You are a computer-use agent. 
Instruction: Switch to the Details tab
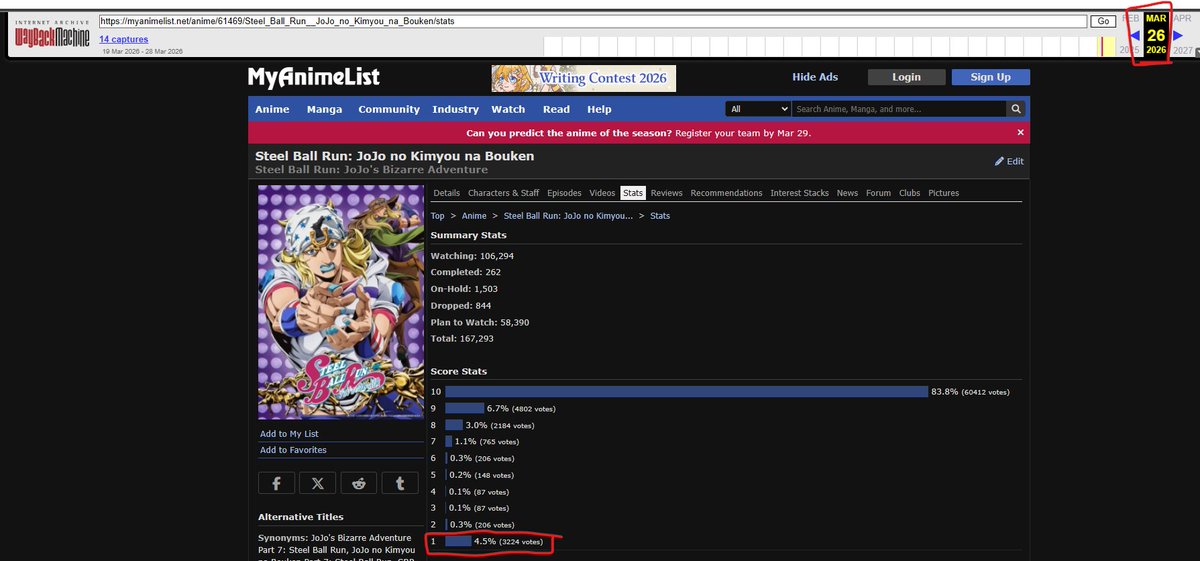pyautogui.click(x=447, y=193)
